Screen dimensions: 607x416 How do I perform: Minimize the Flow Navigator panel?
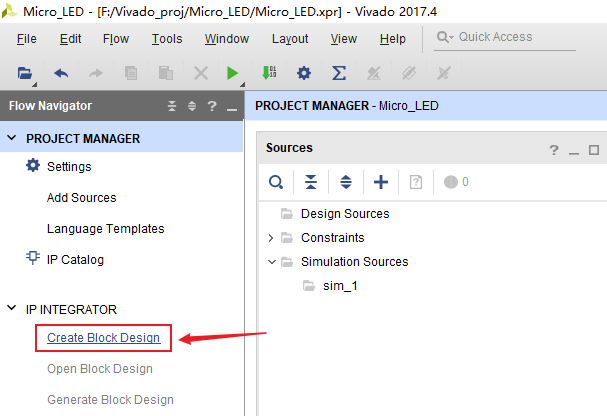click(232, 108)
